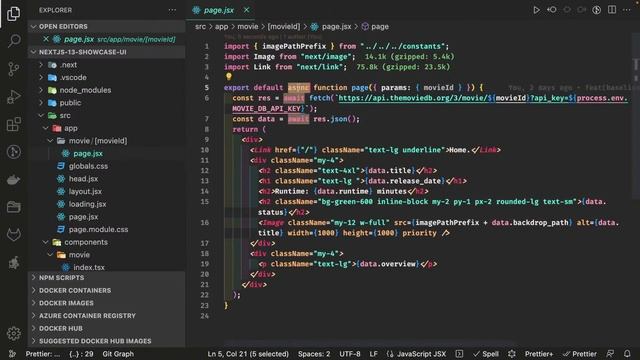Open notifications bell in status bar
The height and width of the screenshot is (360, 640).
627,354
